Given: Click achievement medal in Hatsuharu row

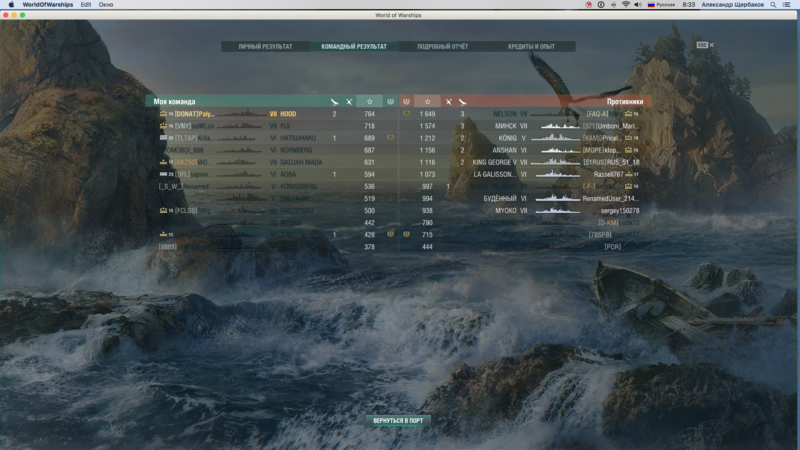Looking at the screenshot, I should click(390, 138).
